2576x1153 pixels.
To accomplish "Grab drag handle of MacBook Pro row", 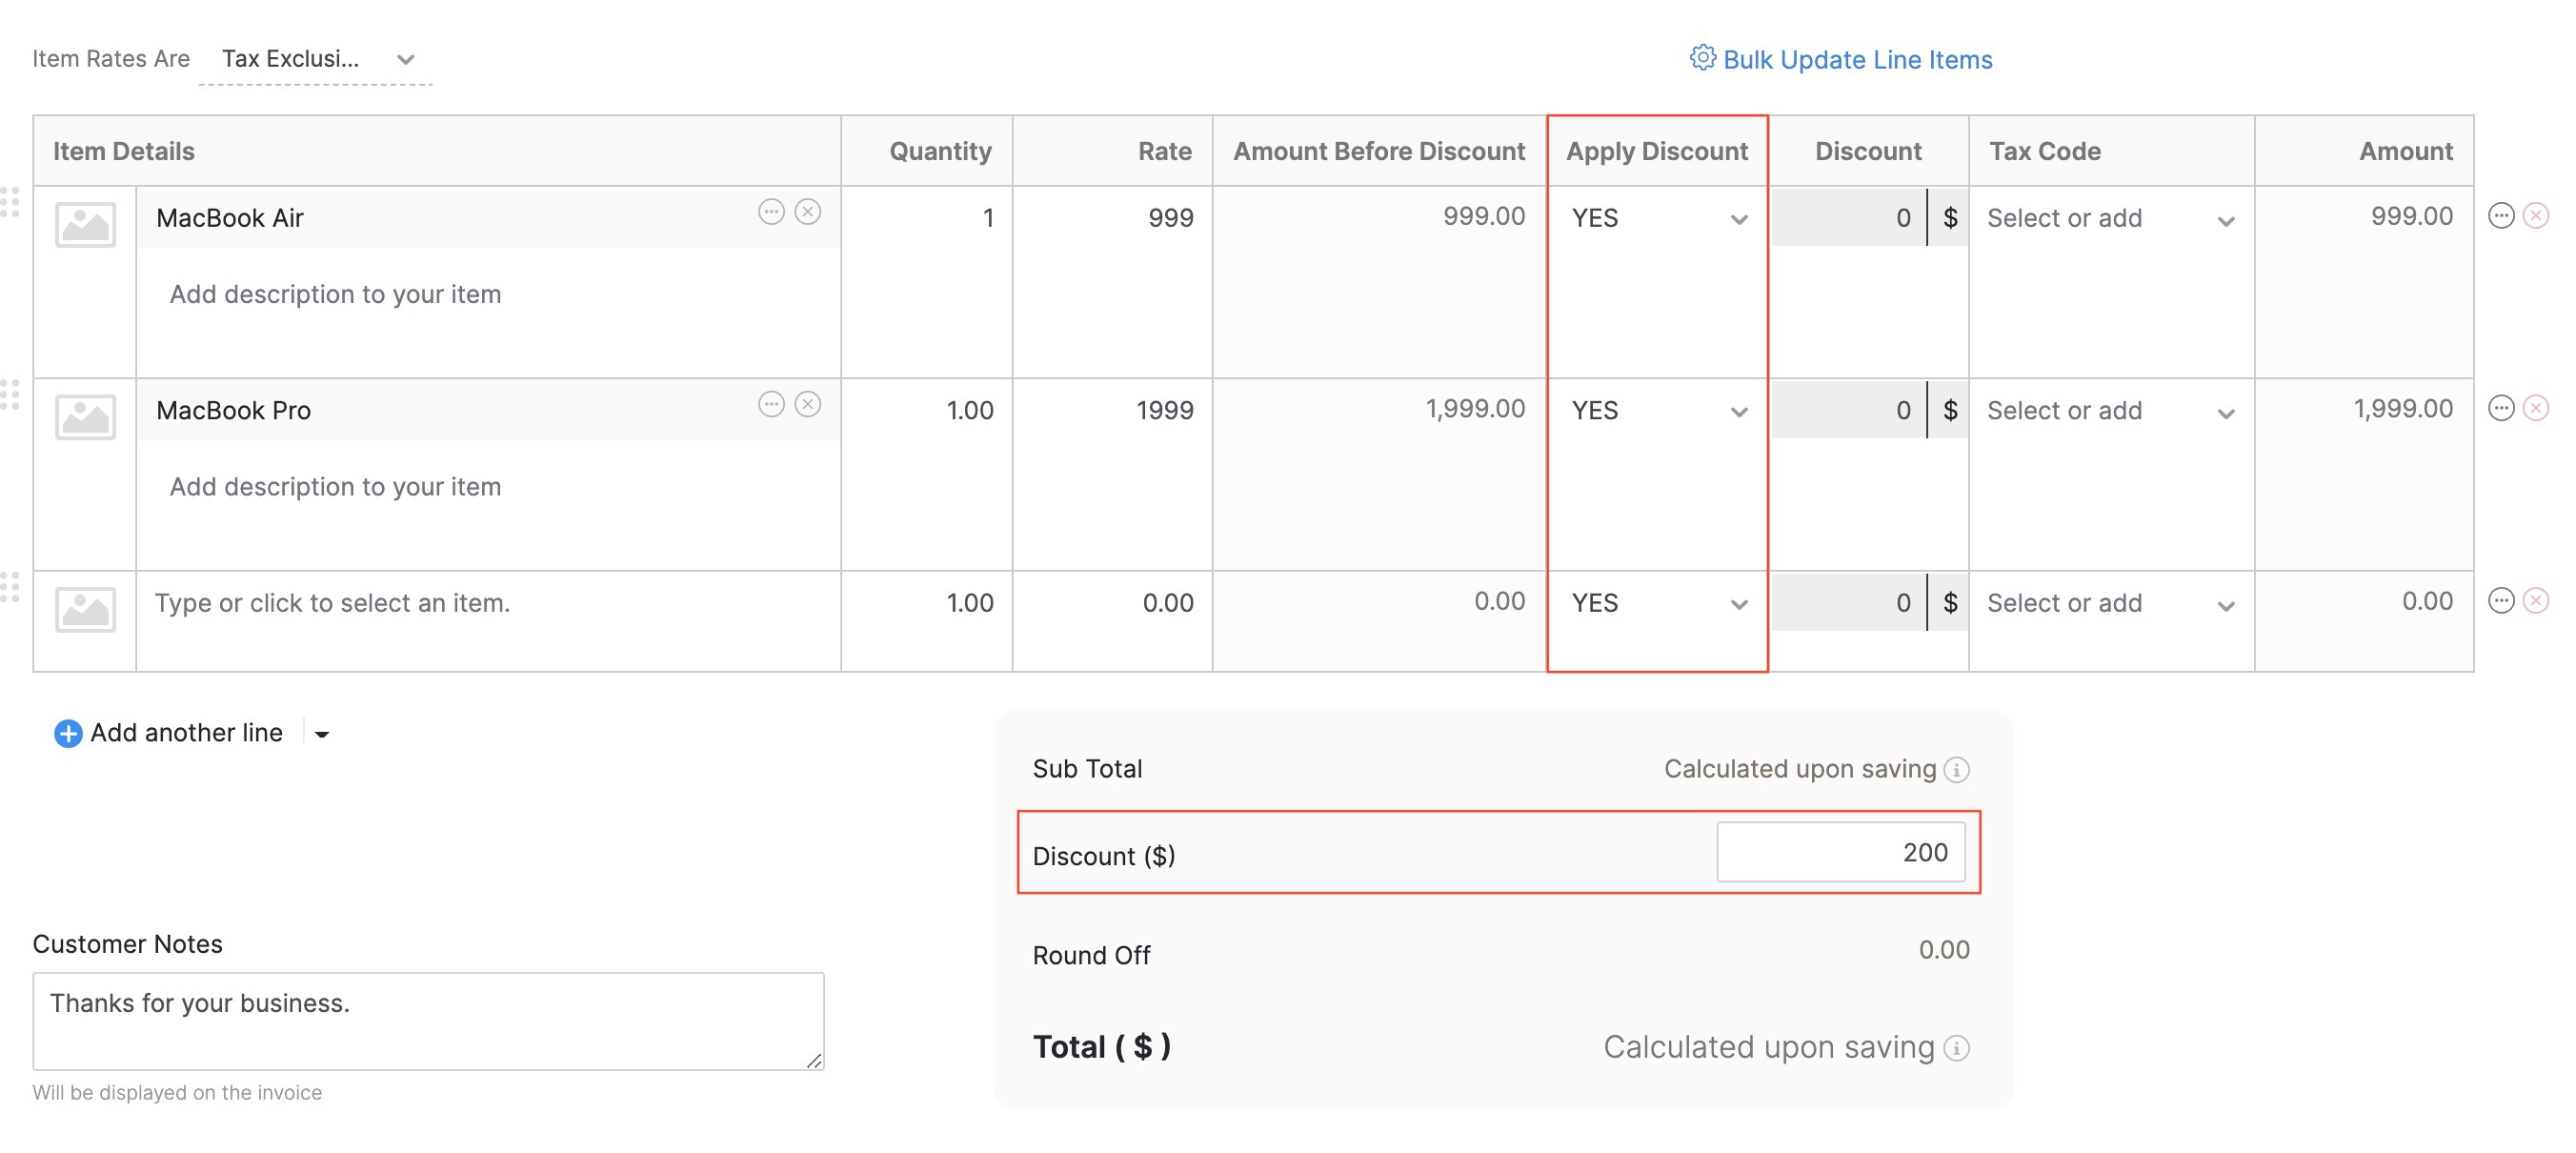I will pos(10,394).
